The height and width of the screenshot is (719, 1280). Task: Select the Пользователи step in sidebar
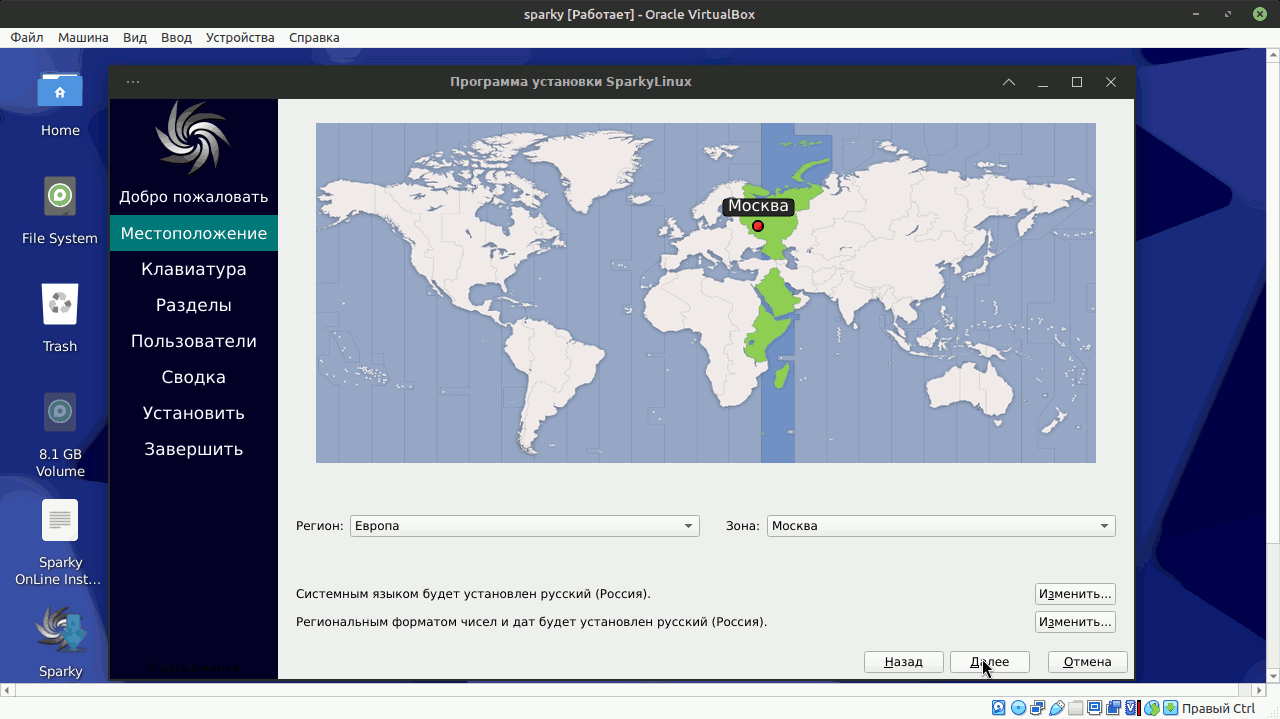tap(194, 341)
